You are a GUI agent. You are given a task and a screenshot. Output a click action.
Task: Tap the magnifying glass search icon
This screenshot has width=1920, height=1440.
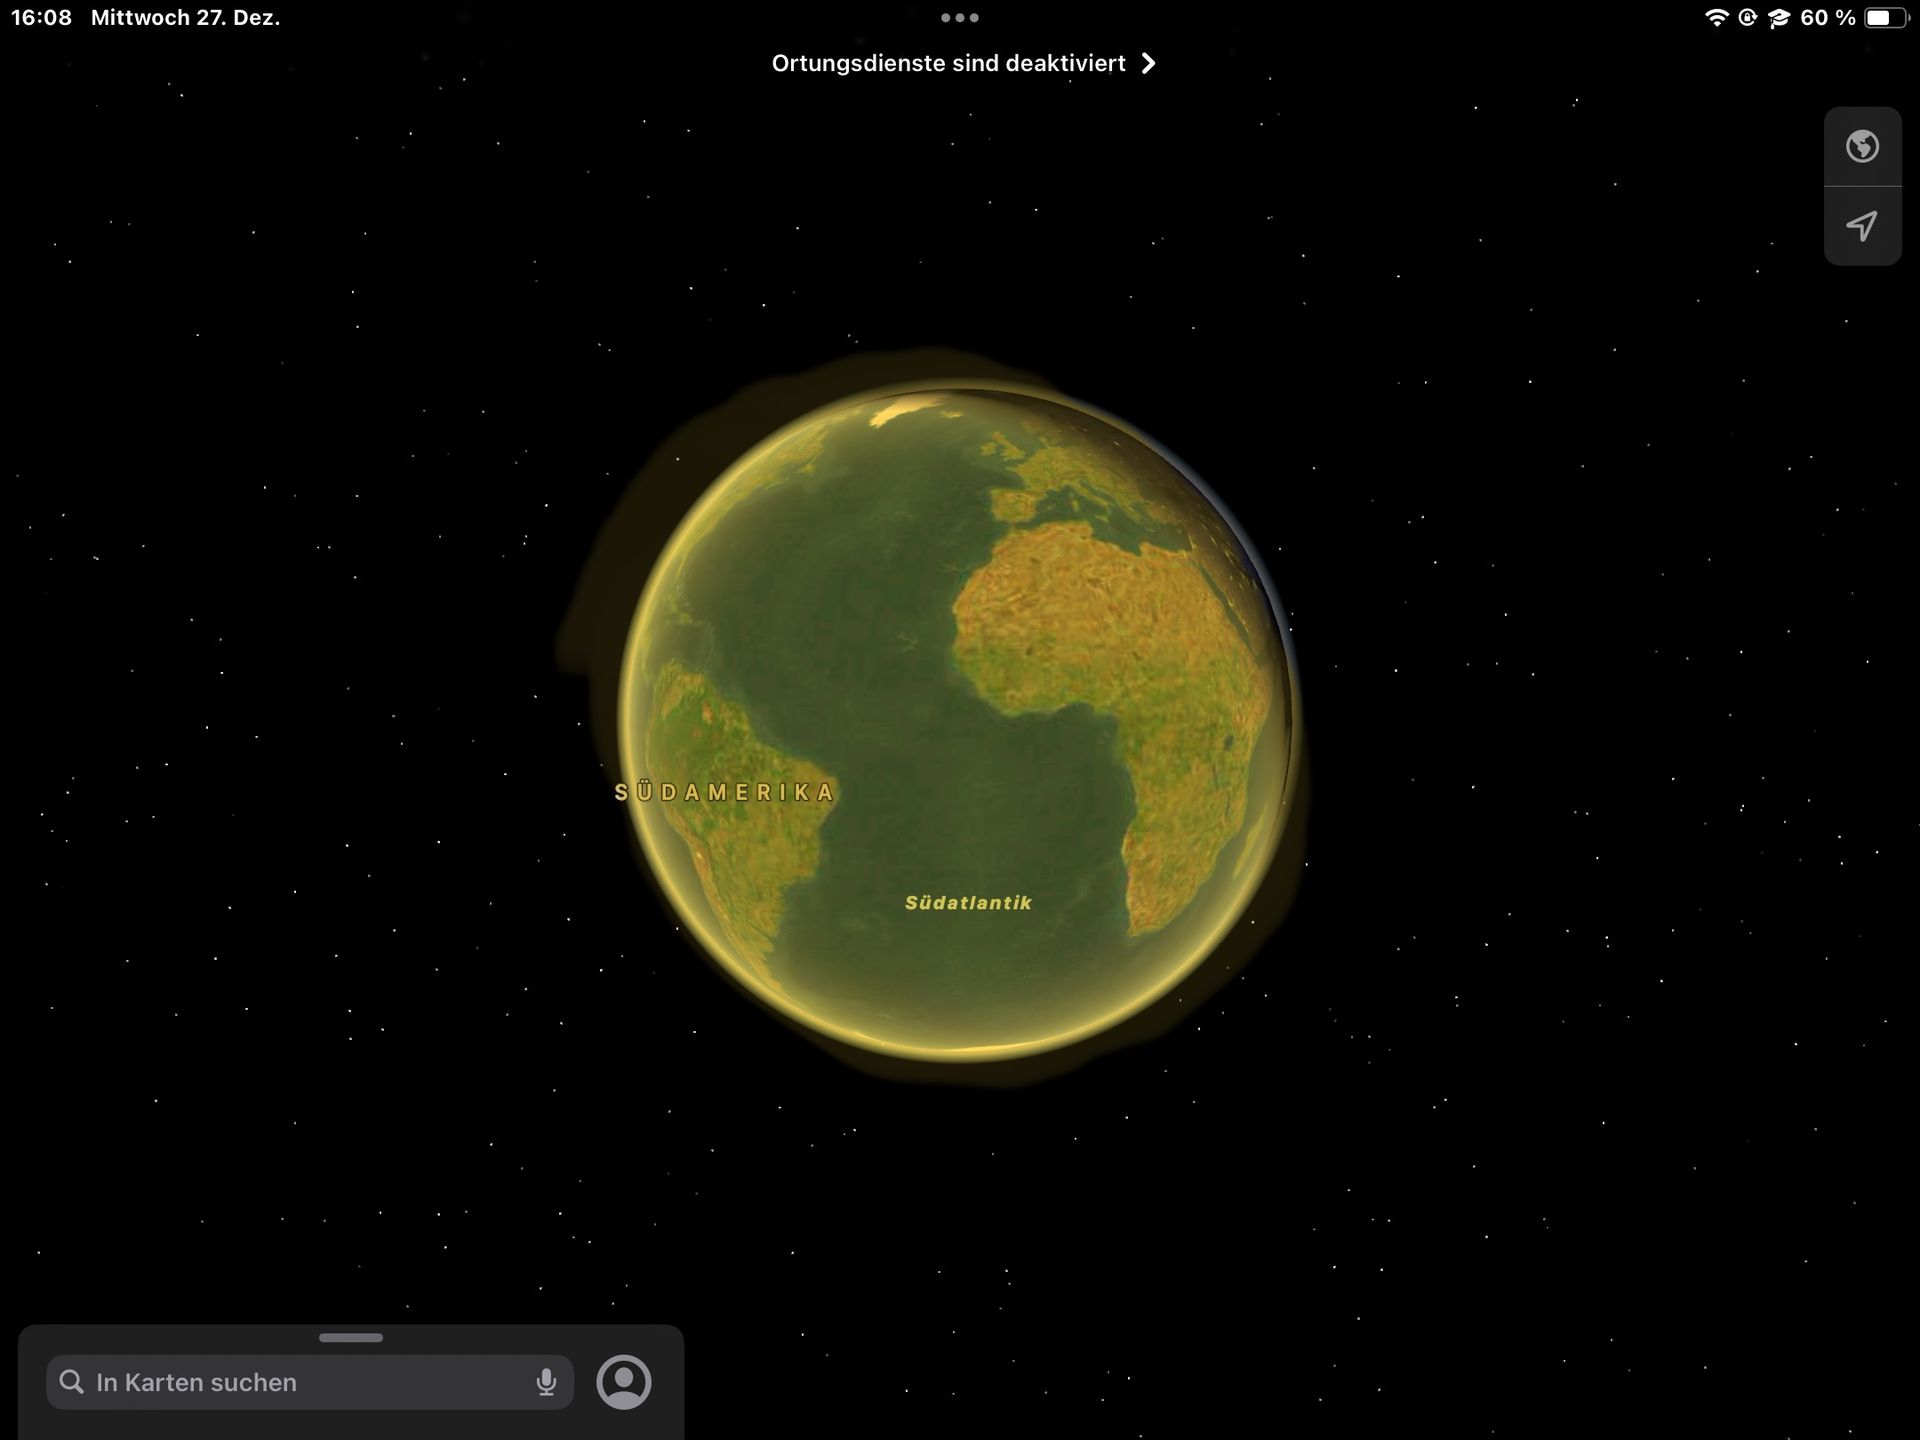pos(72,1382)
